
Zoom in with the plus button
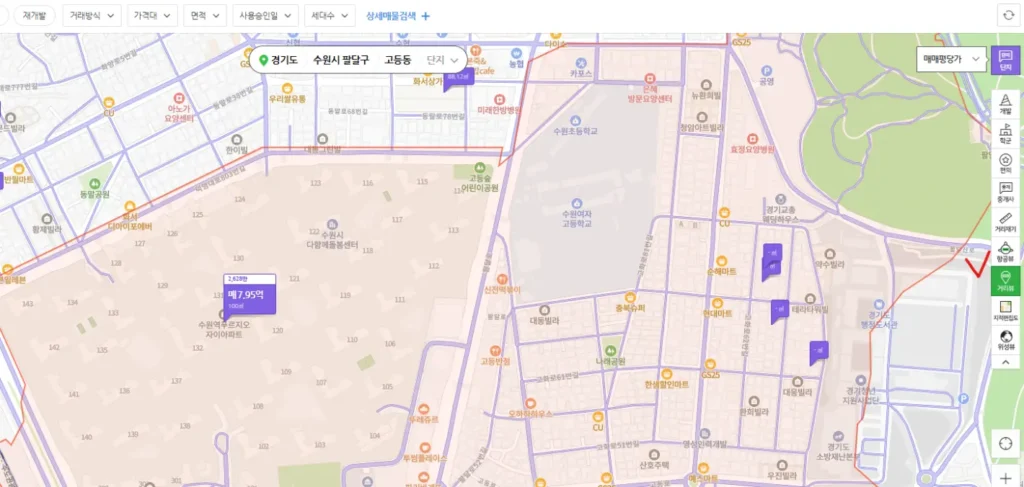[1005, 477]
